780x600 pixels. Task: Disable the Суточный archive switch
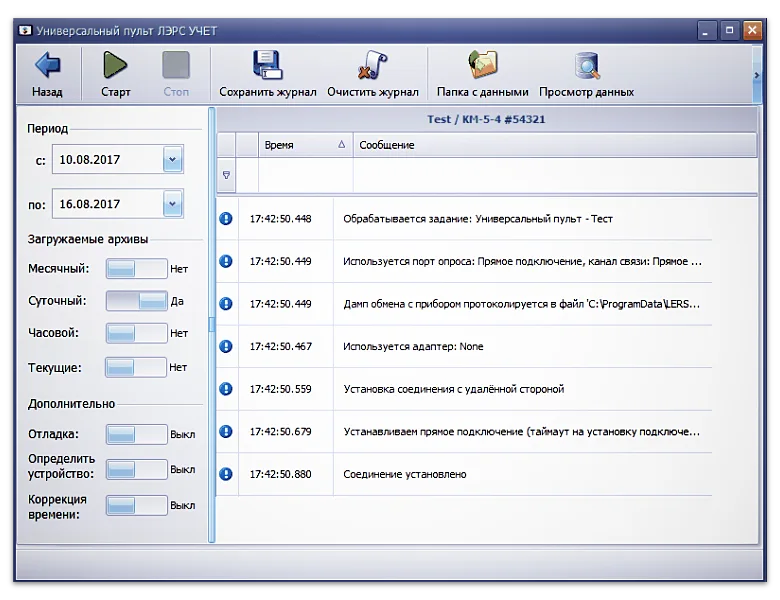(x=136, y=301)
